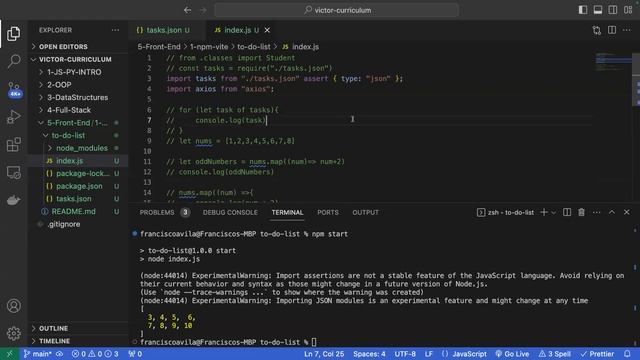Image resolution: width=640 pixels, height=360 pixels.
Task: Toggle the bottom panel layout icon
Action: 598,10
